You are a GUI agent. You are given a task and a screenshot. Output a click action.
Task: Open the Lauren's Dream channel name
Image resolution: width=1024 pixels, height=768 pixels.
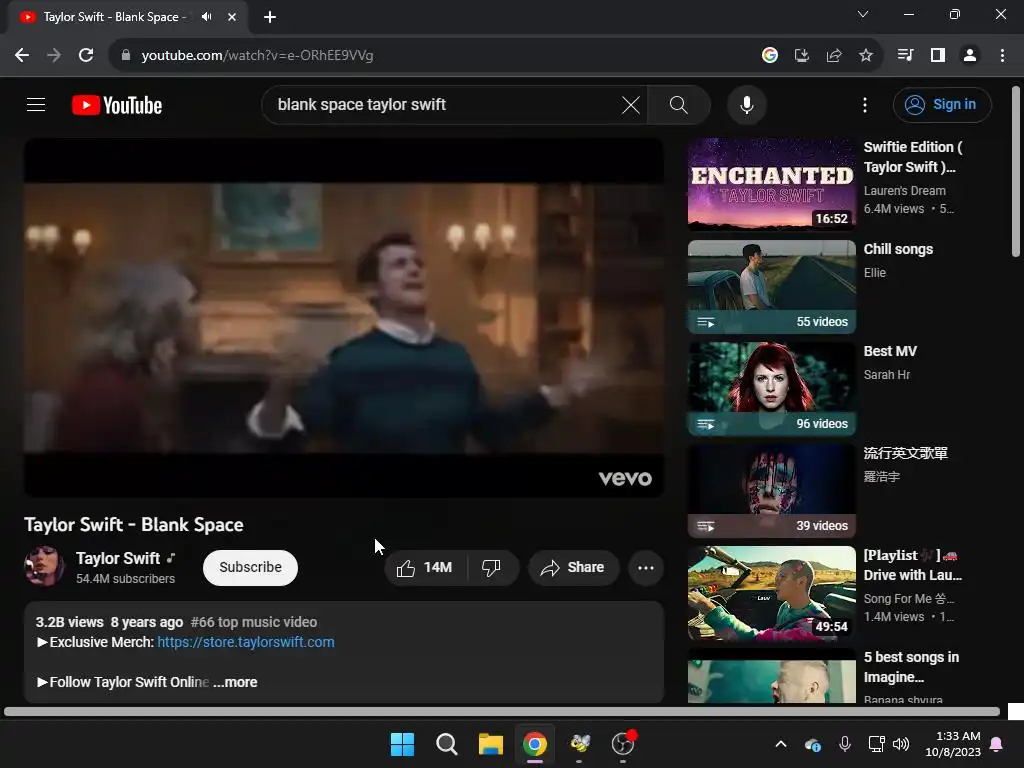(904, 191)
